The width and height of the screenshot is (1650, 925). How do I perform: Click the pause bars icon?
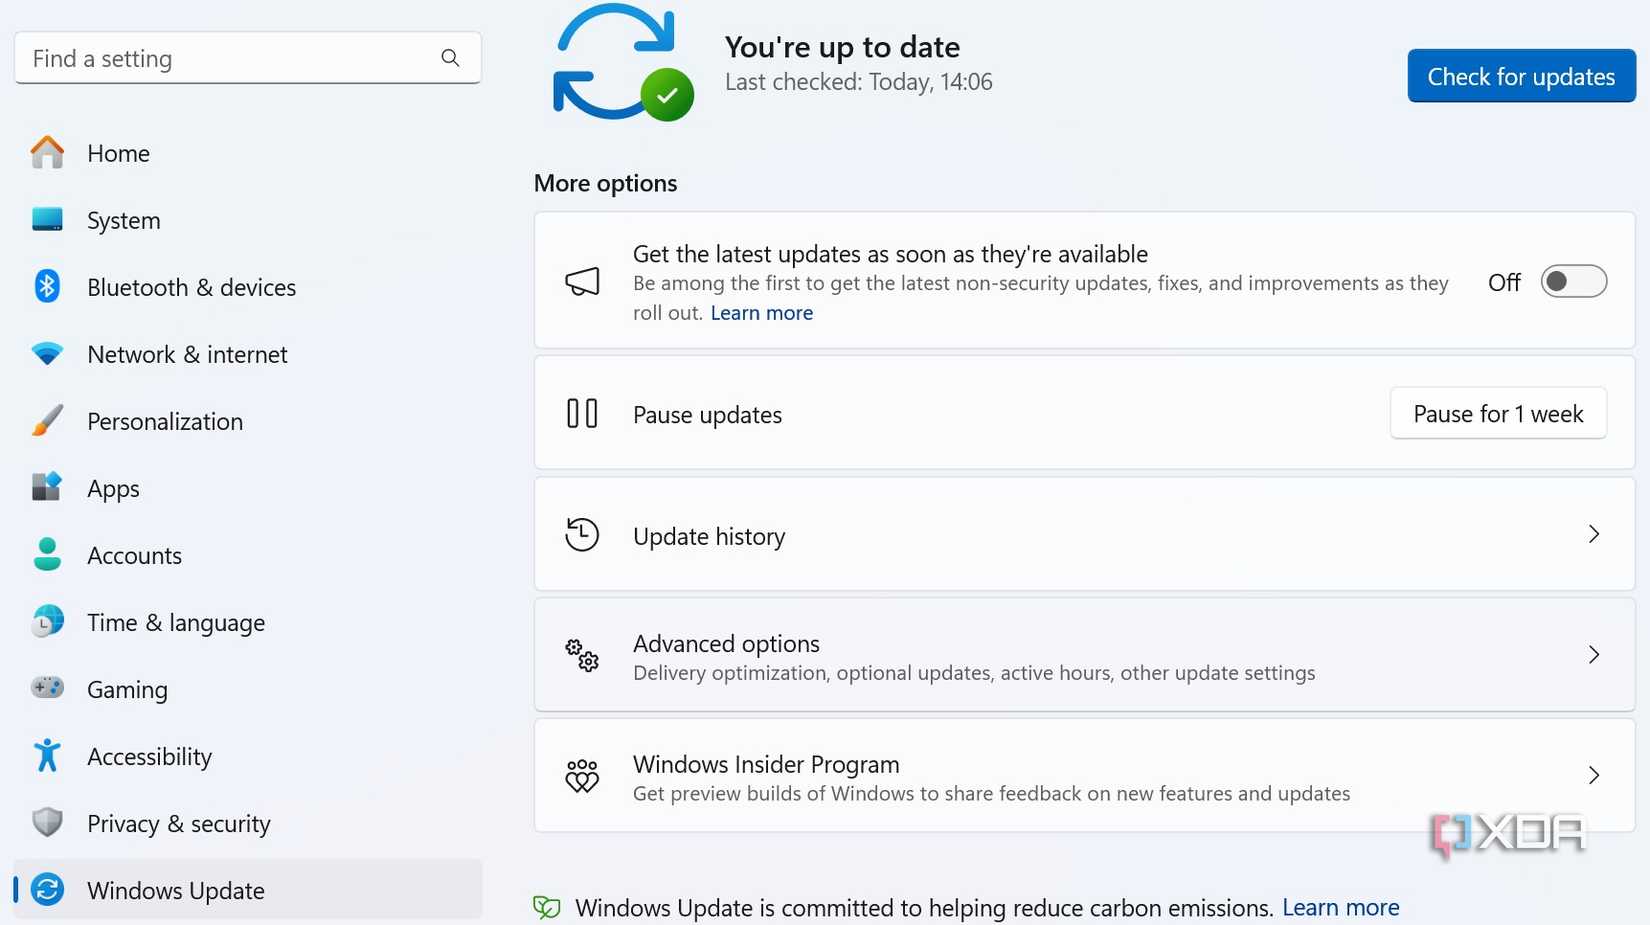(582, 413)
